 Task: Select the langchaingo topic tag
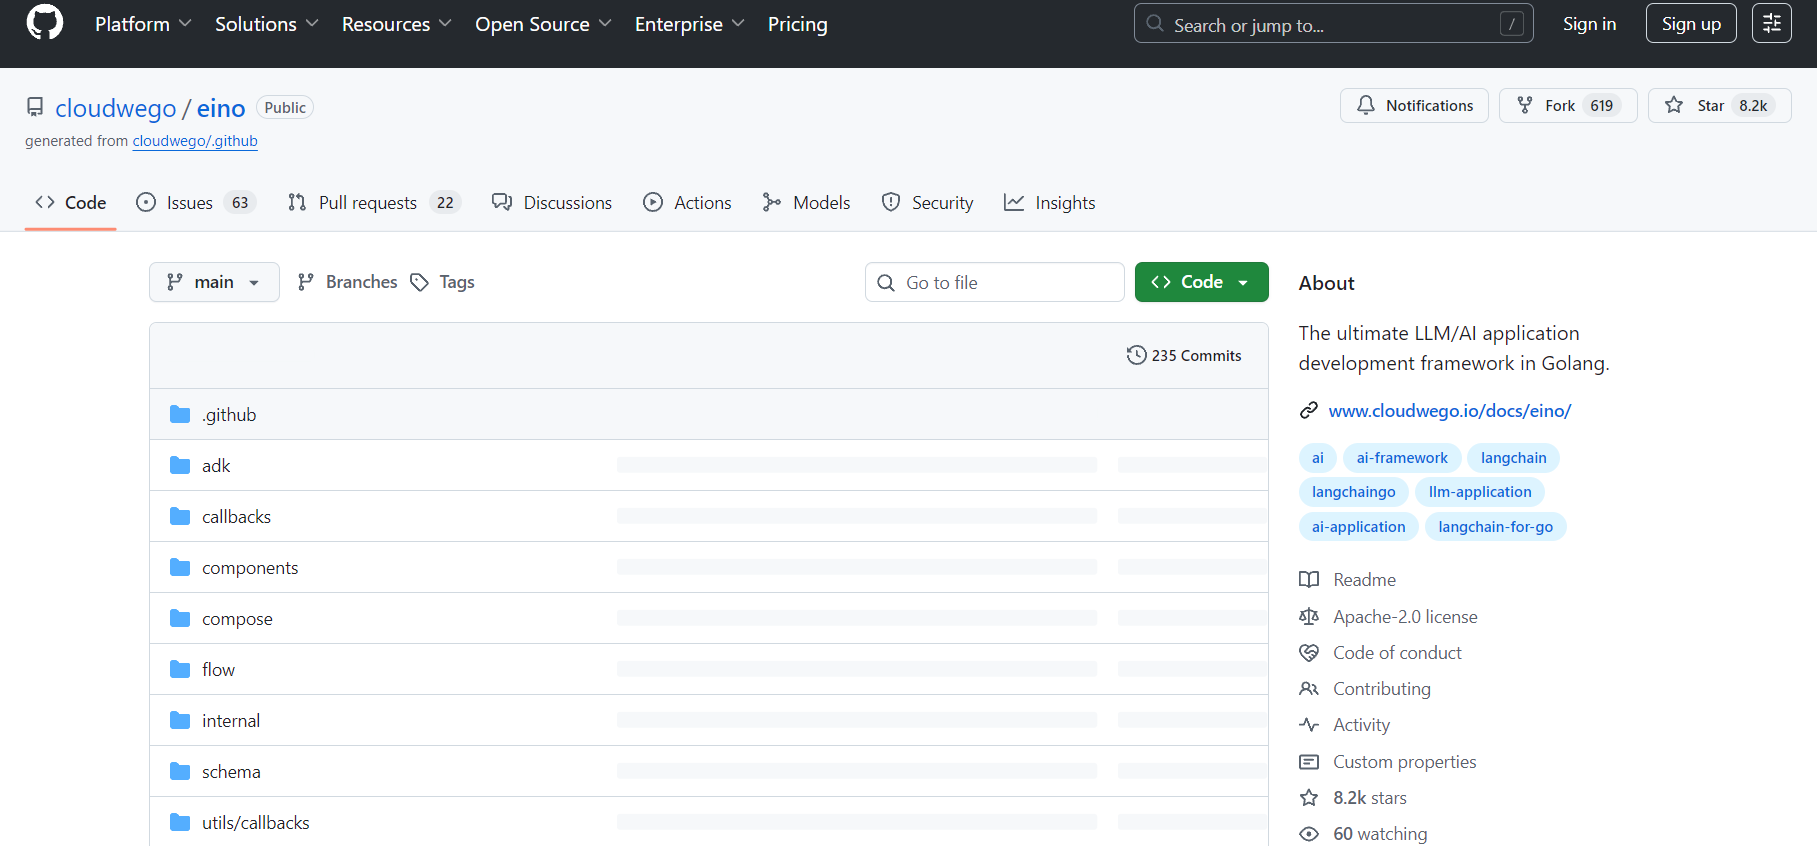(x=1354, y=492)
